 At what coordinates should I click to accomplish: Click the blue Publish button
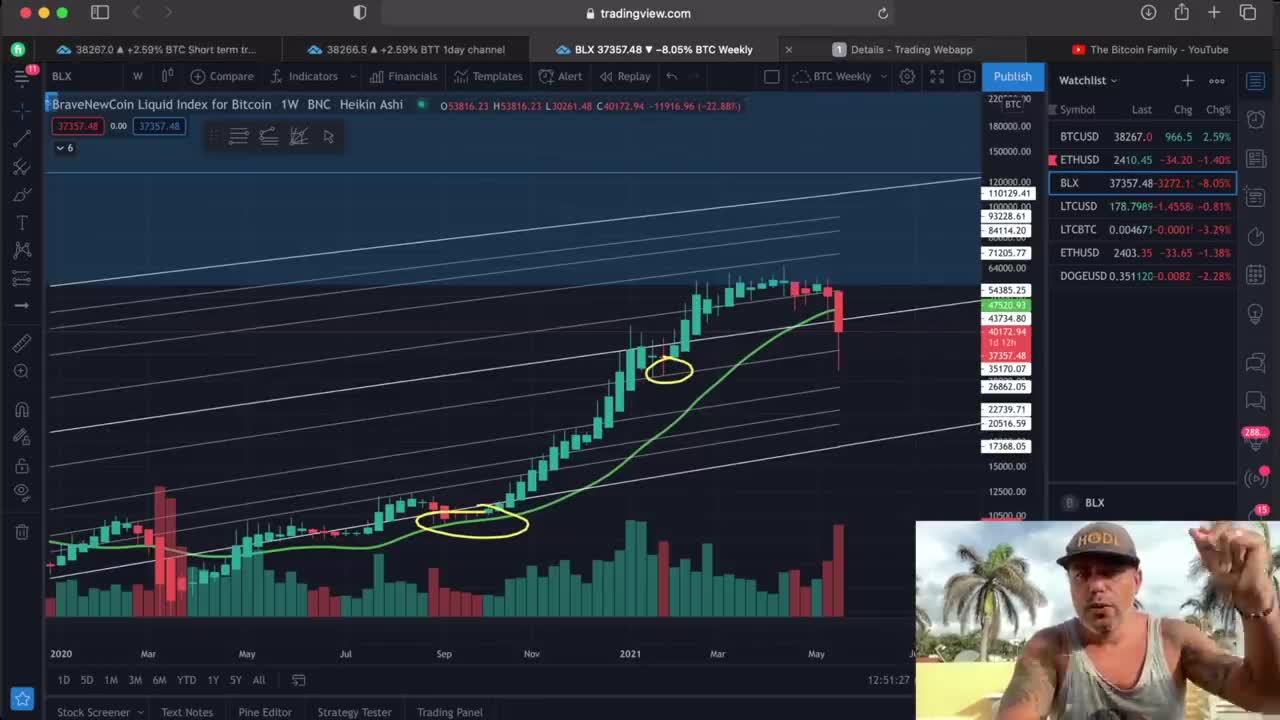[x=1012, y=76]
